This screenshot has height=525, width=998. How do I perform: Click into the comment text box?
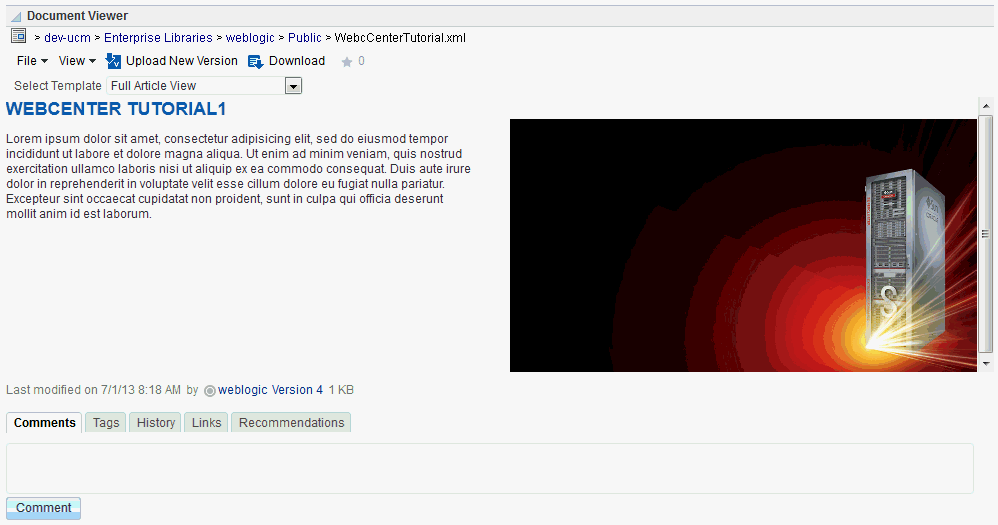pyautogui.click(x=490, y=468)
